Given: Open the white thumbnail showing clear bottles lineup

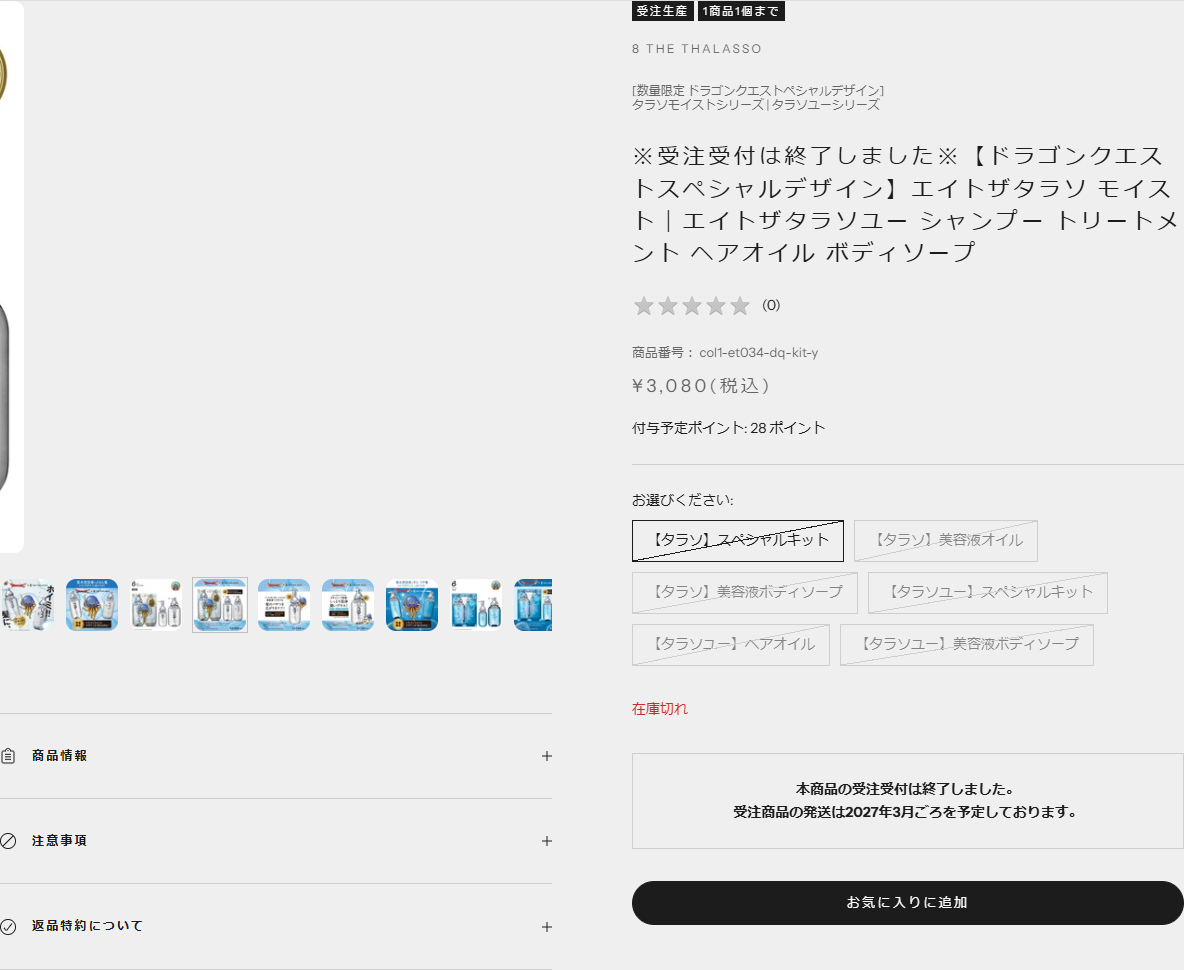Looking at the screenshot, I should 156,605.
